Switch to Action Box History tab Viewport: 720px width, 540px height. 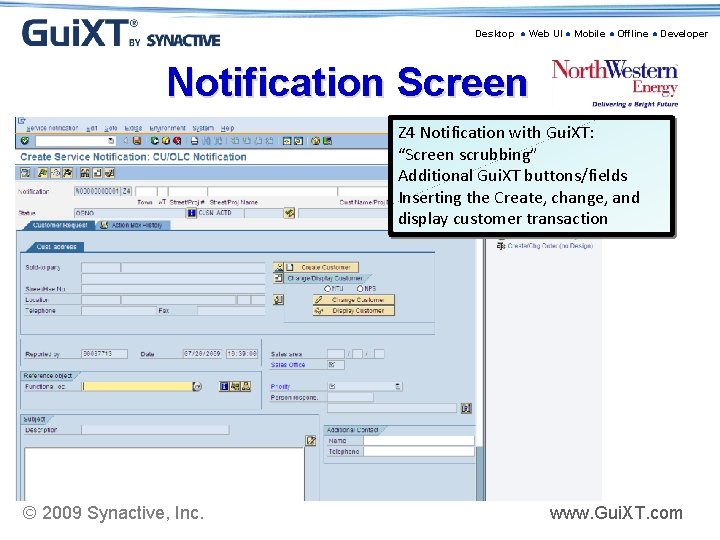pyautogui.click(x=133, y=225)
